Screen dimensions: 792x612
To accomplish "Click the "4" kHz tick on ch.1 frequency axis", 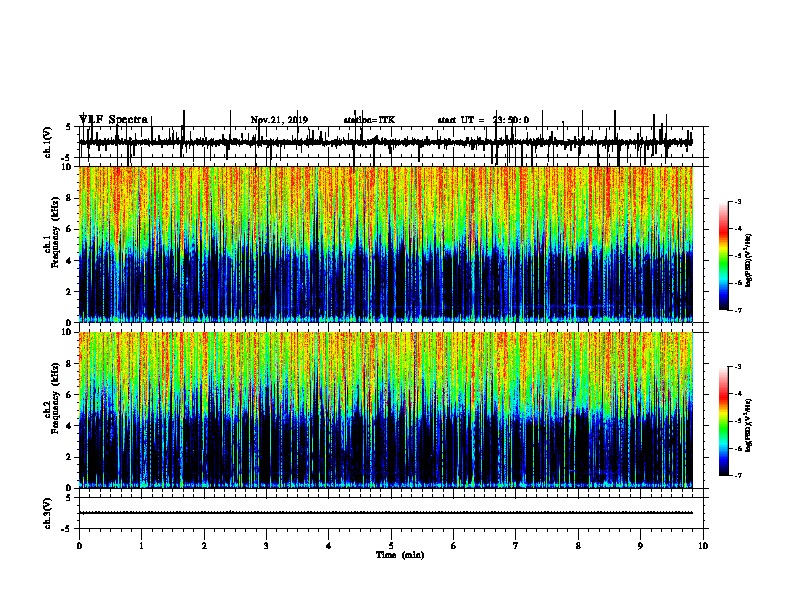I will 70,261.
